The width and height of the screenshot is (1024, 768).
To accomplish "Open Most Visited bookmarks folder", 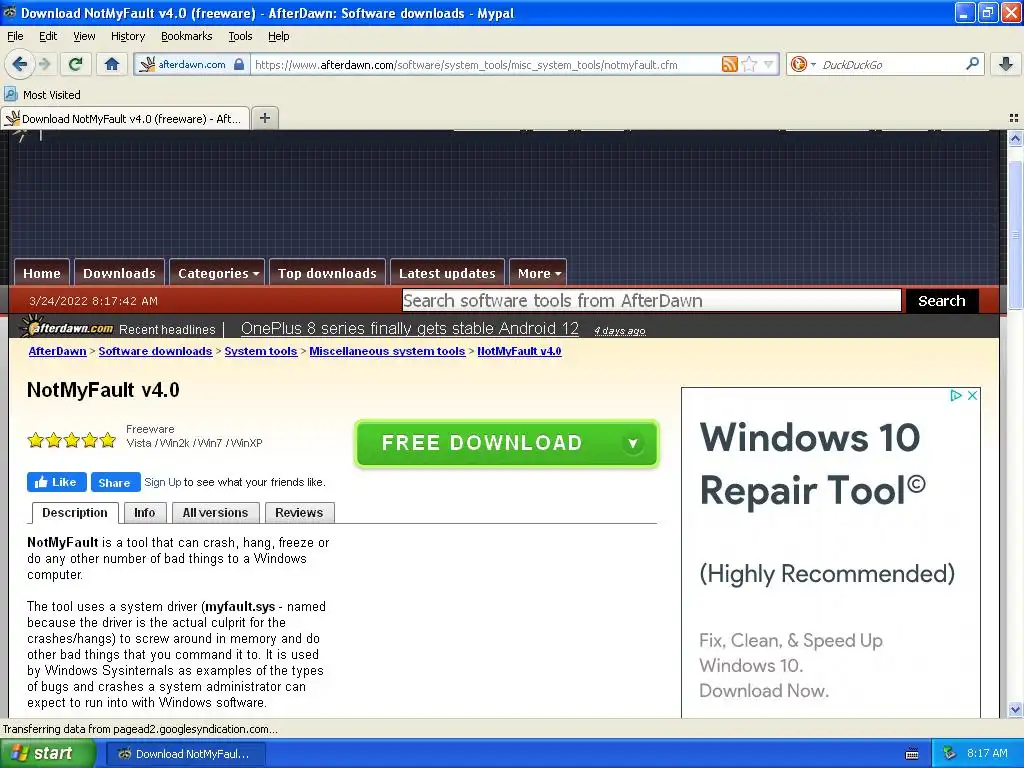I will click(x=43, y=95).
